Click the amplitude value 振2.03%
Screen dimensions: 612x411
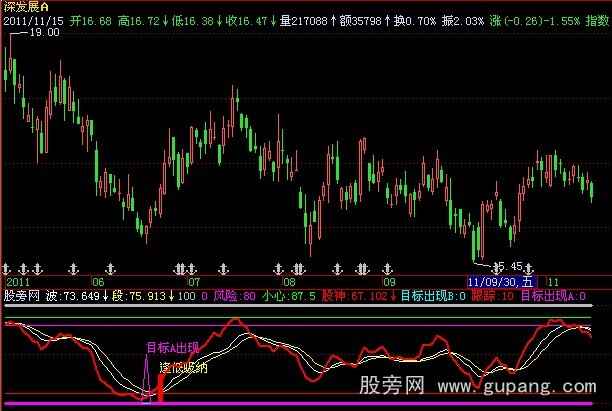click(463, 21)
